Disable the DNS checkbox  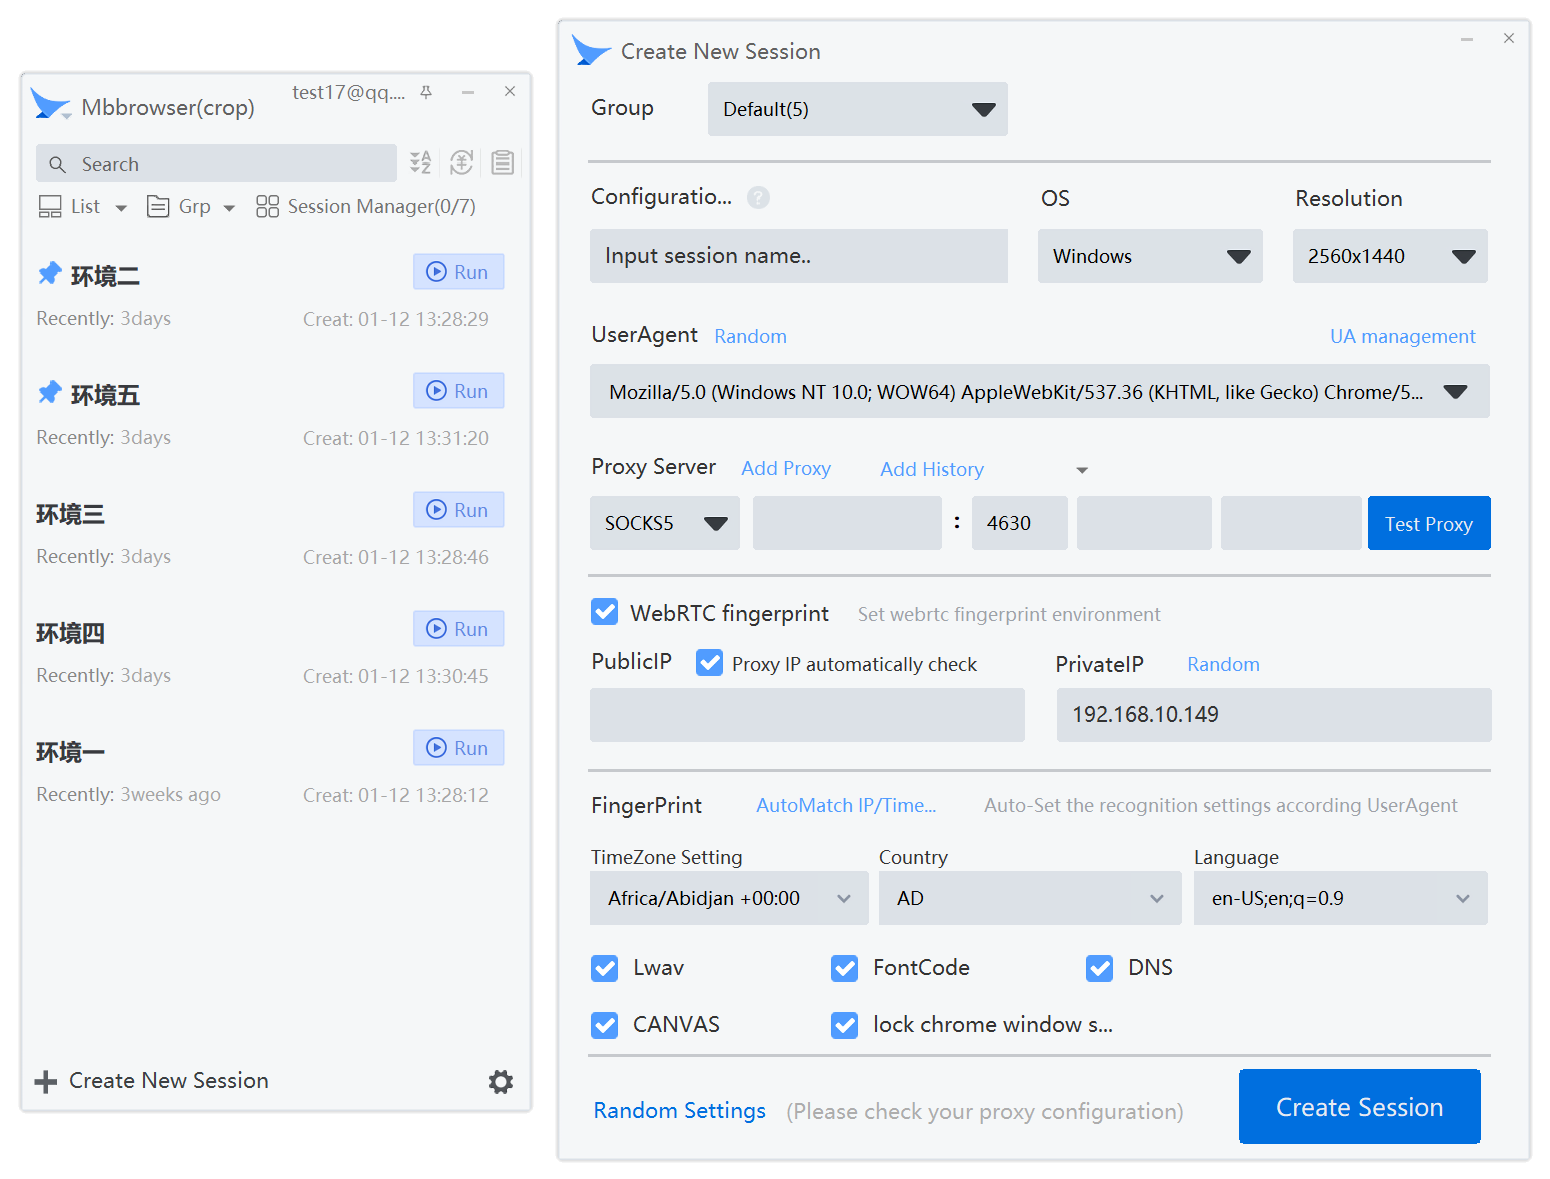tap(1100, 968)
